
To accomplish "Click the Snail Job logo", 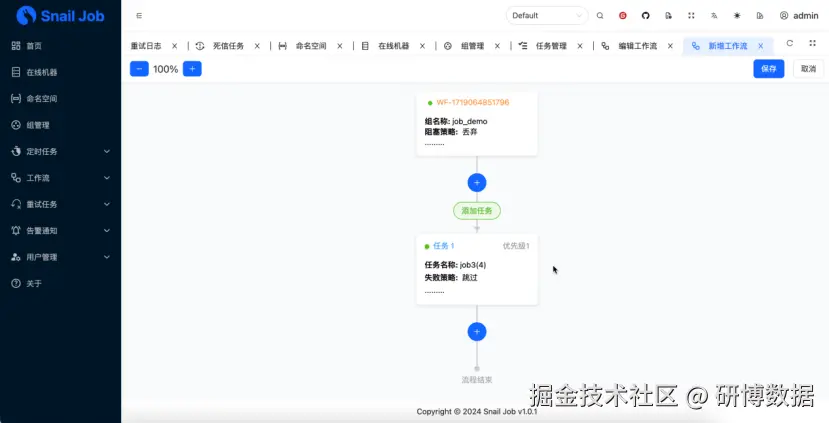I will pos(60,15).
